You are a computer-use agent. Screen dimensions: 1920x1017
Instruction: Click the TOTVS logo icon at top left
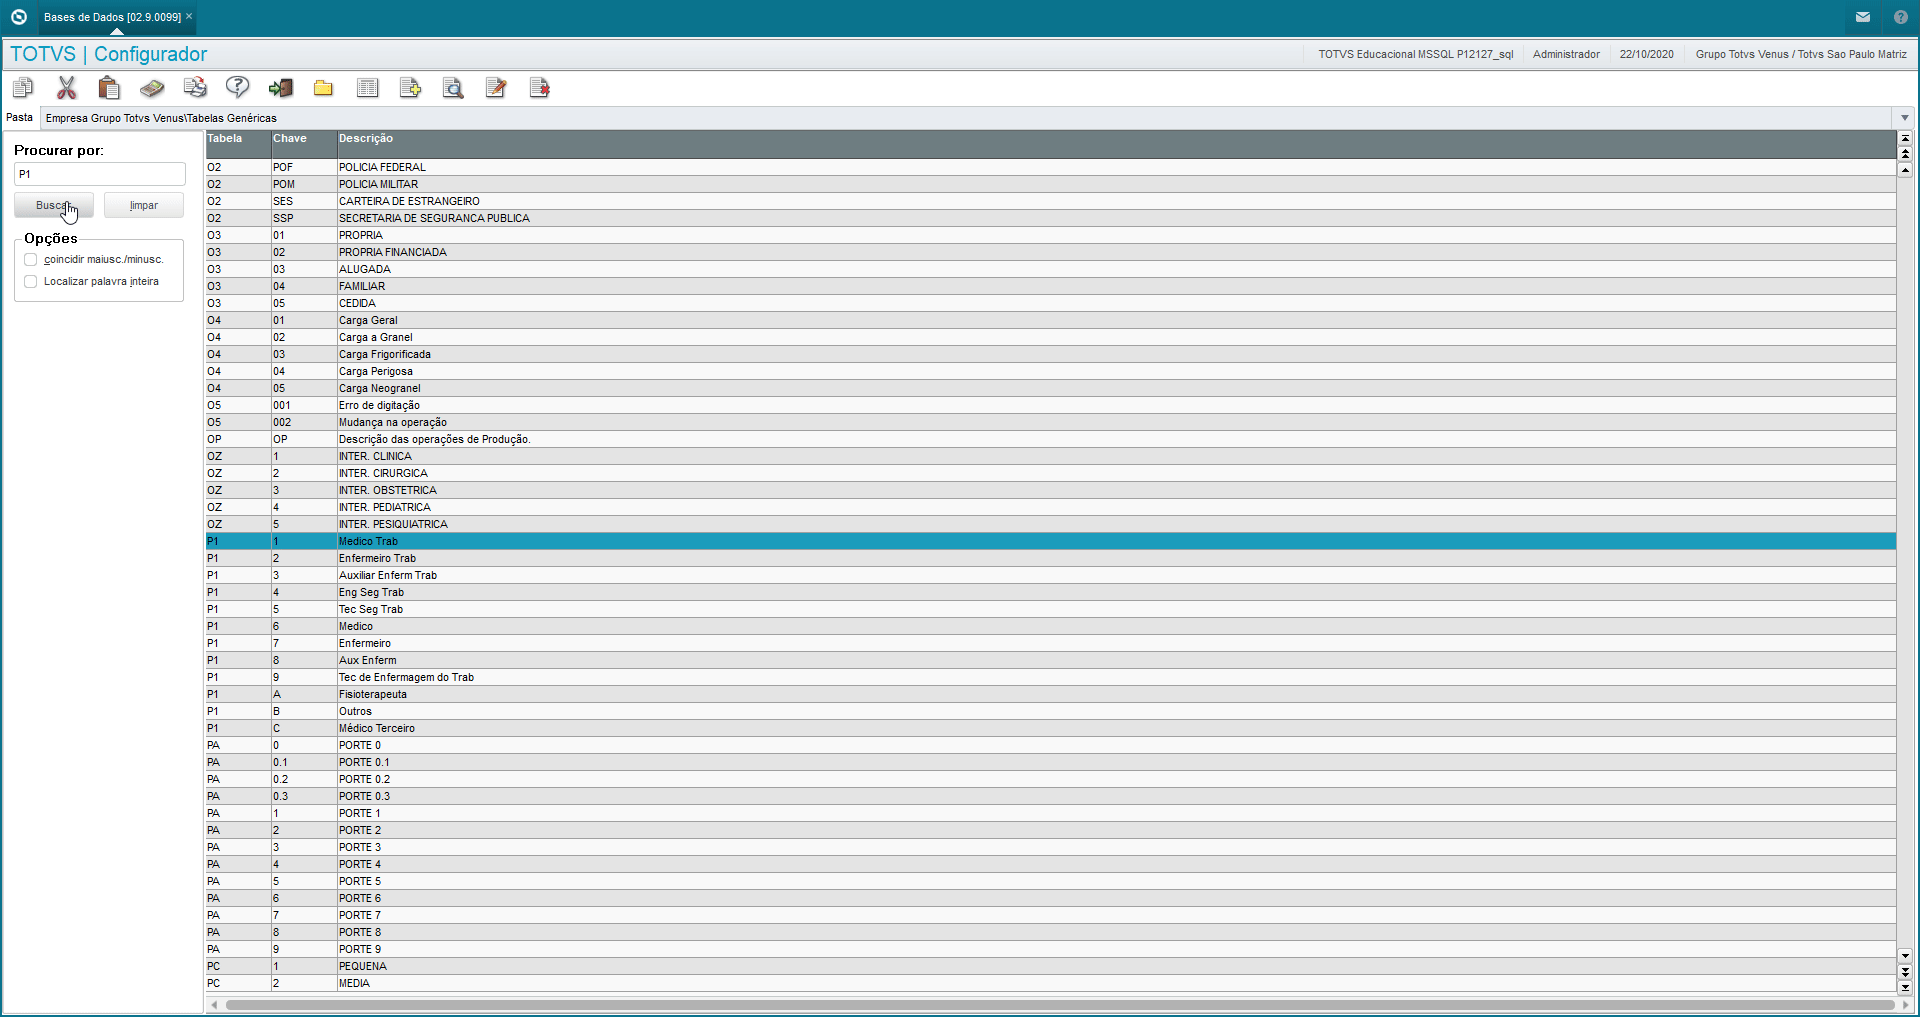(18, 17)
